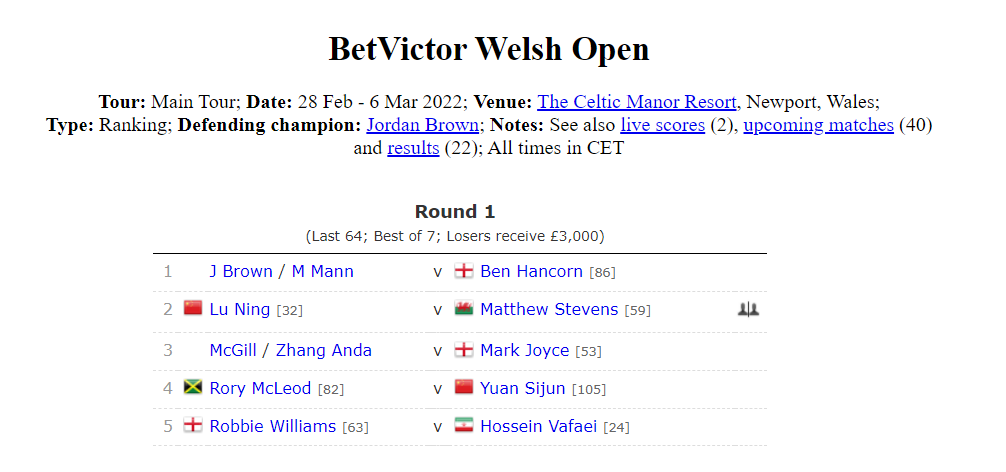Select Zhang Anda in match 3
The height and width of the screenshot is (472, 1006).
tap(324, 350)
